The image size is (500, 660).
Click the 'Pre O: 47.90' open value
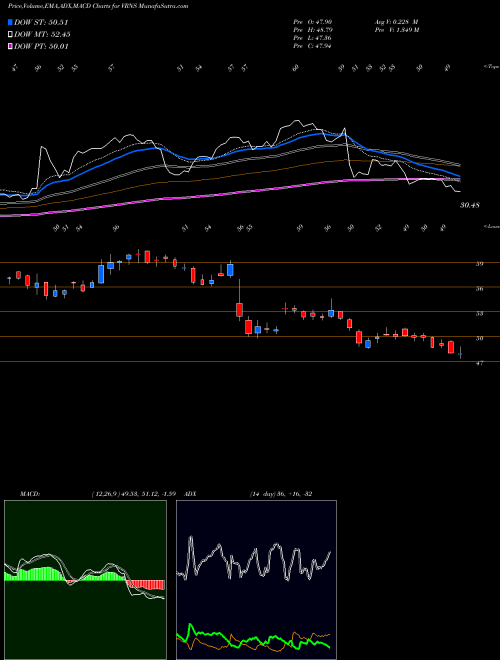click(x=313, y=21)
